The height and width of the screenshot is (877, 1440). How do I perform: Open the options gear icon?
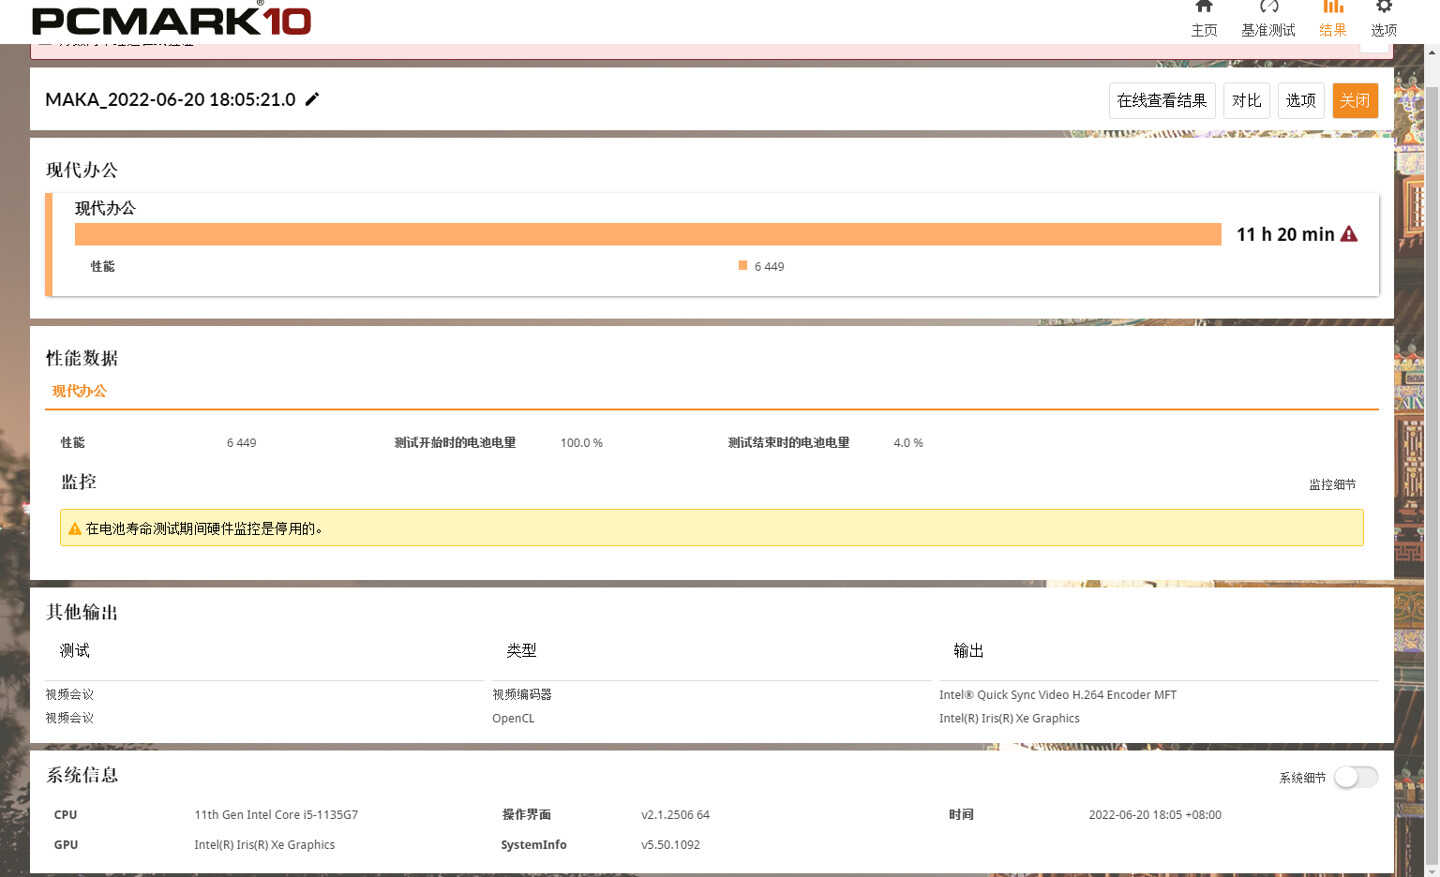coord(1384,7)
